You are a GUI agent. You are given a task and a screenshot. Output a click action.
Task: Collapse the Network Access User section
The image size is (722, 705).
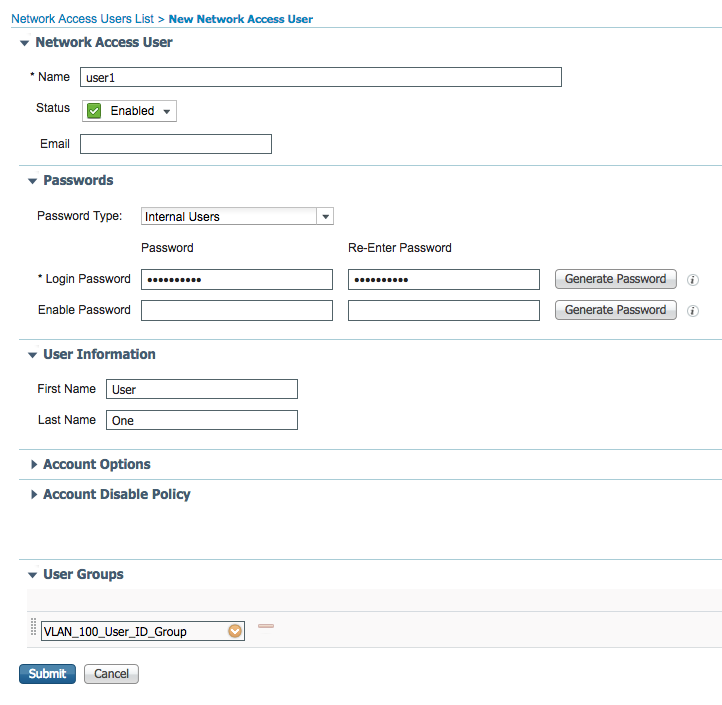[x=25, y=43]
